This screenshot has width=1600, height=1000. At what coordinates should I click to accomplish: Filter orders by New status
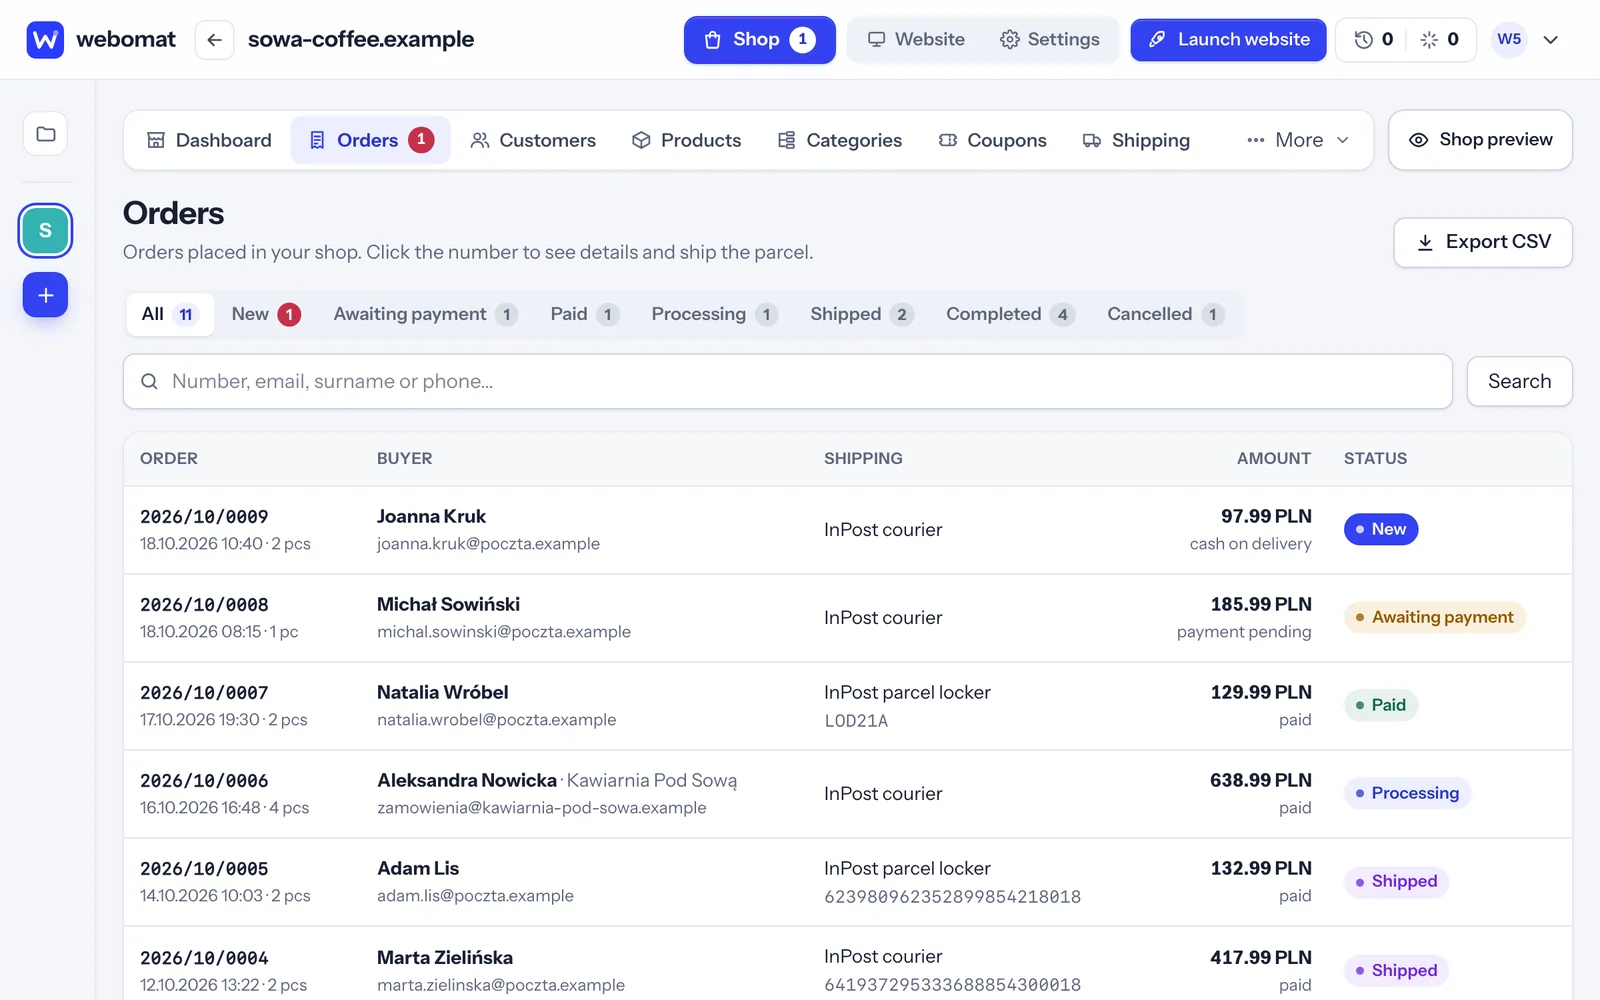tap(266, 315)
